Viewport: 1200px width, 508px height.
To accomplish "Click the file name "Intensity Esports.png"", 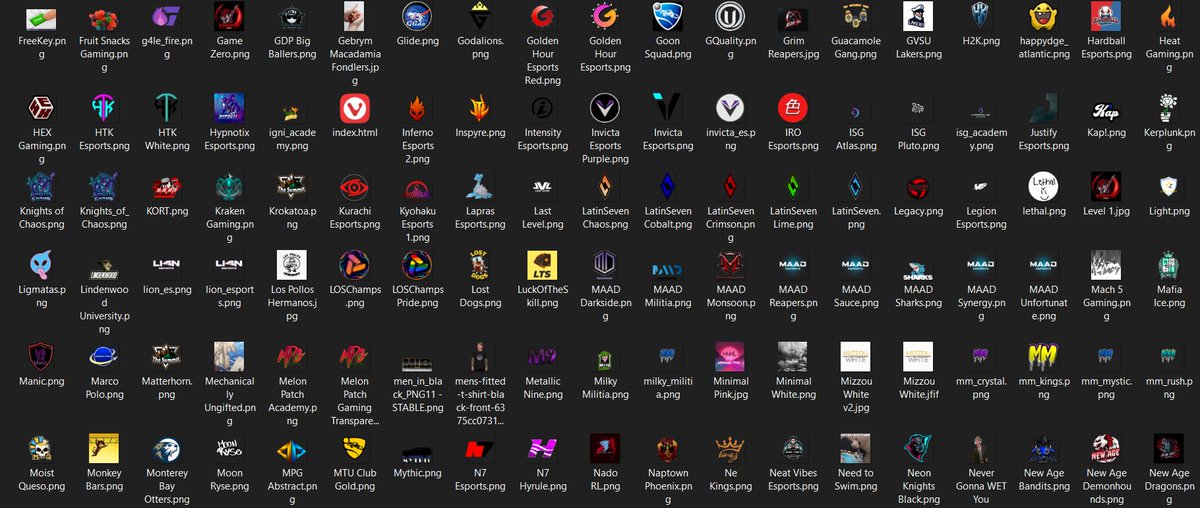I will tap(542, 139).
